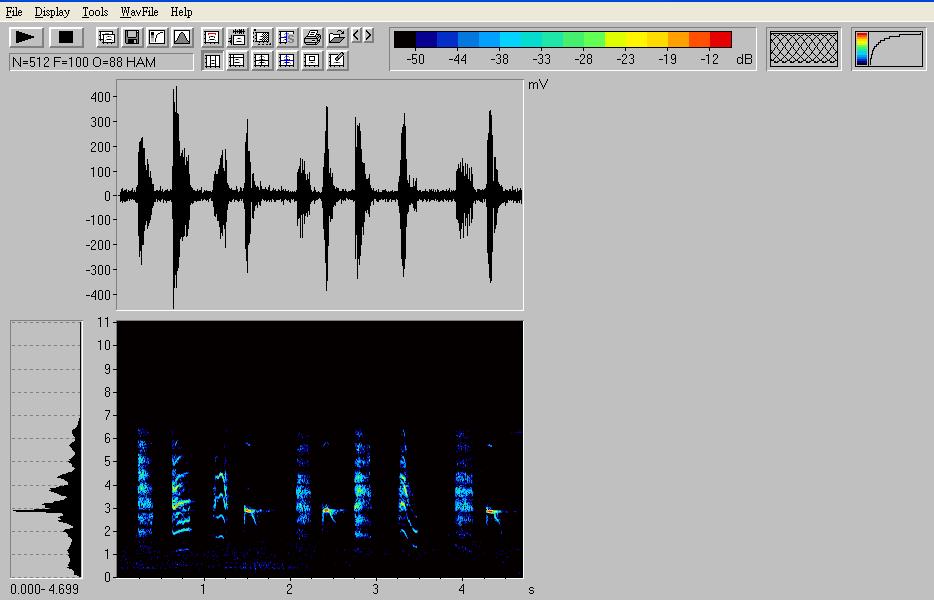This screenshot has height=600, width=934.
Task: Toggle the pressed-in first layout button in second row
Action: point(212,60)
